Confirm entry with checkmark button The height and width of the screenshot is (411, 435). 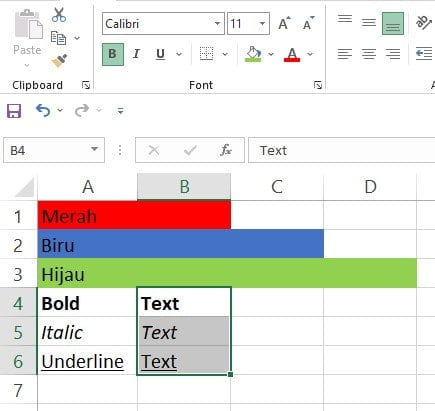click(190, 151)
